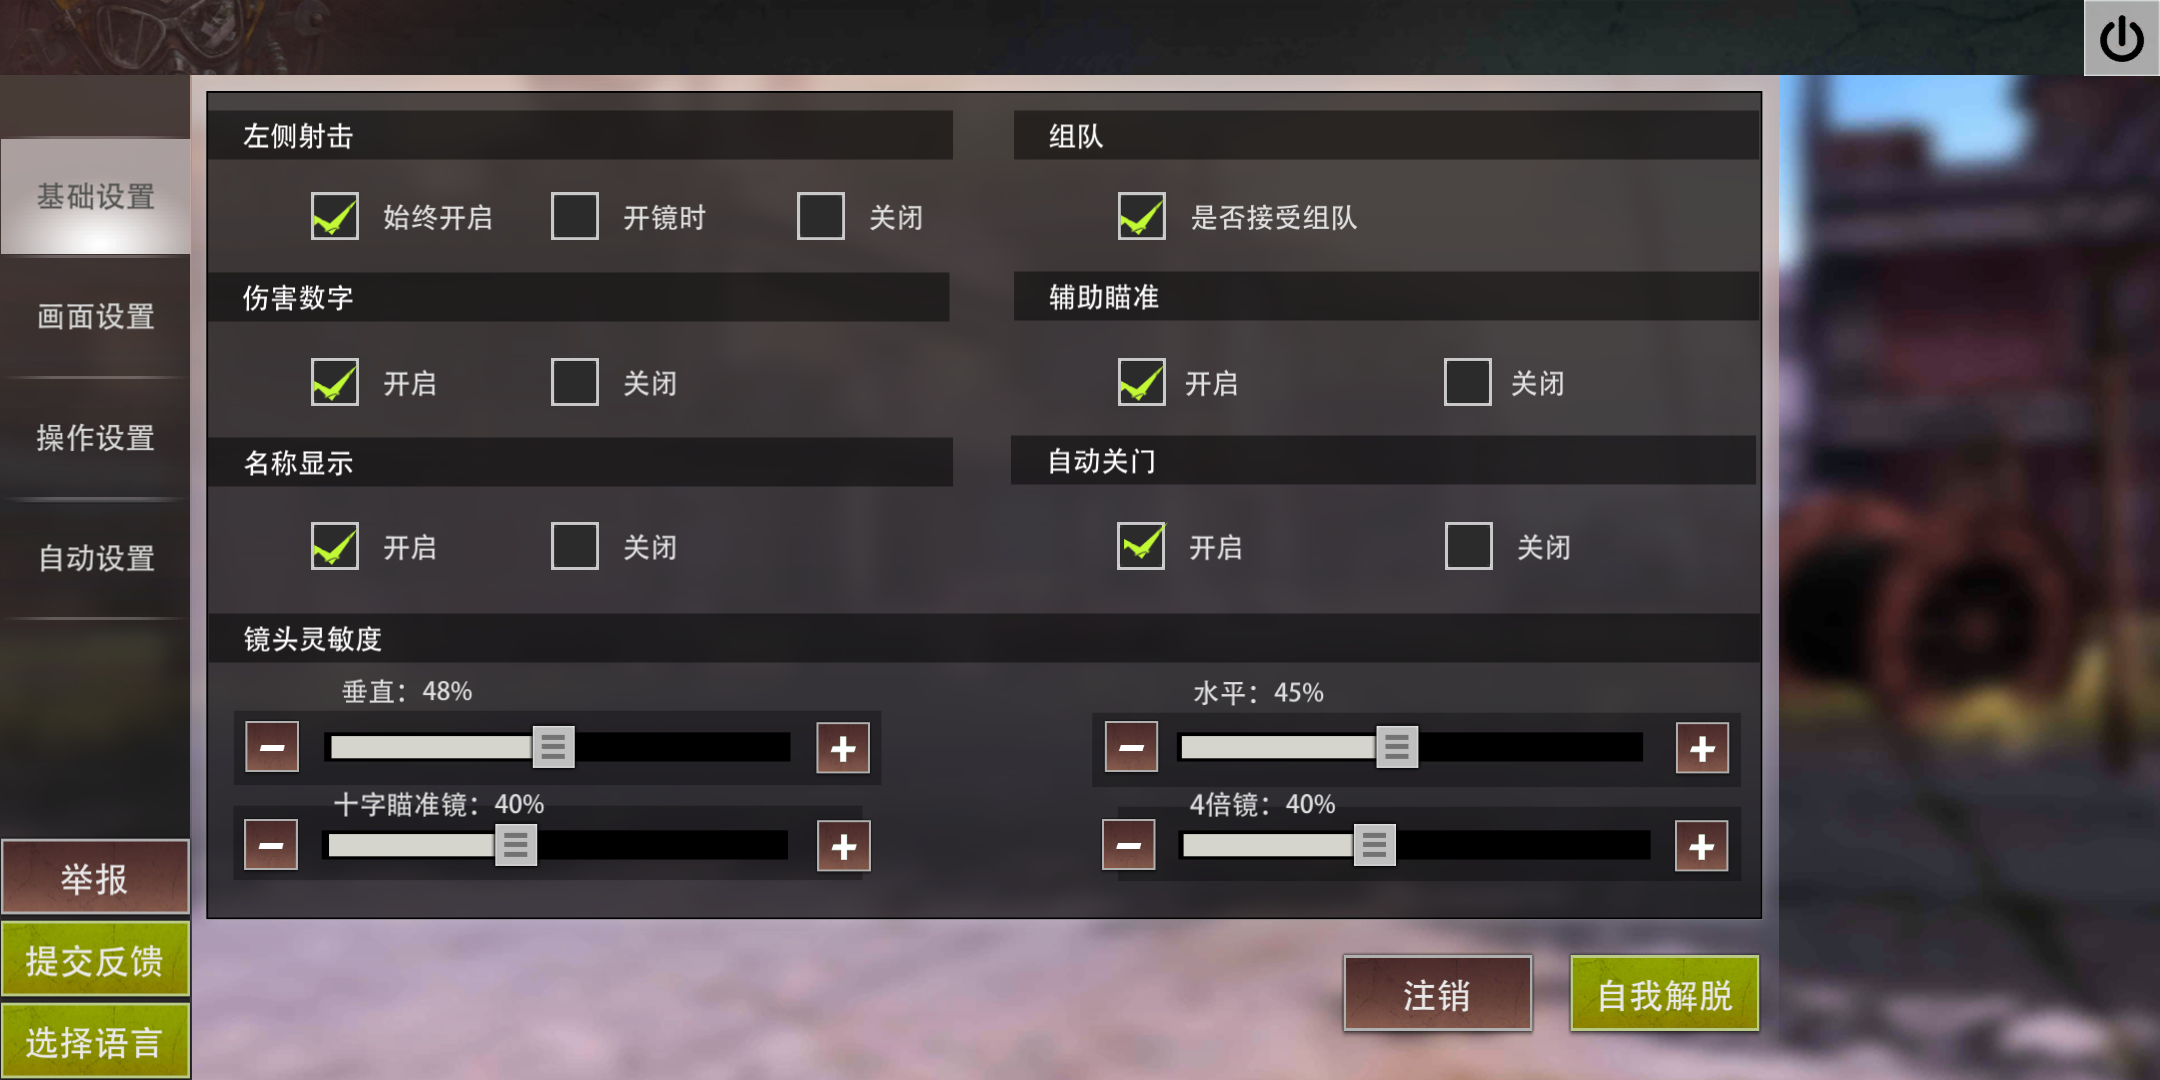Go to the 自动设置 tab
The image size is (2160, 1080).
tap(96, 558)
